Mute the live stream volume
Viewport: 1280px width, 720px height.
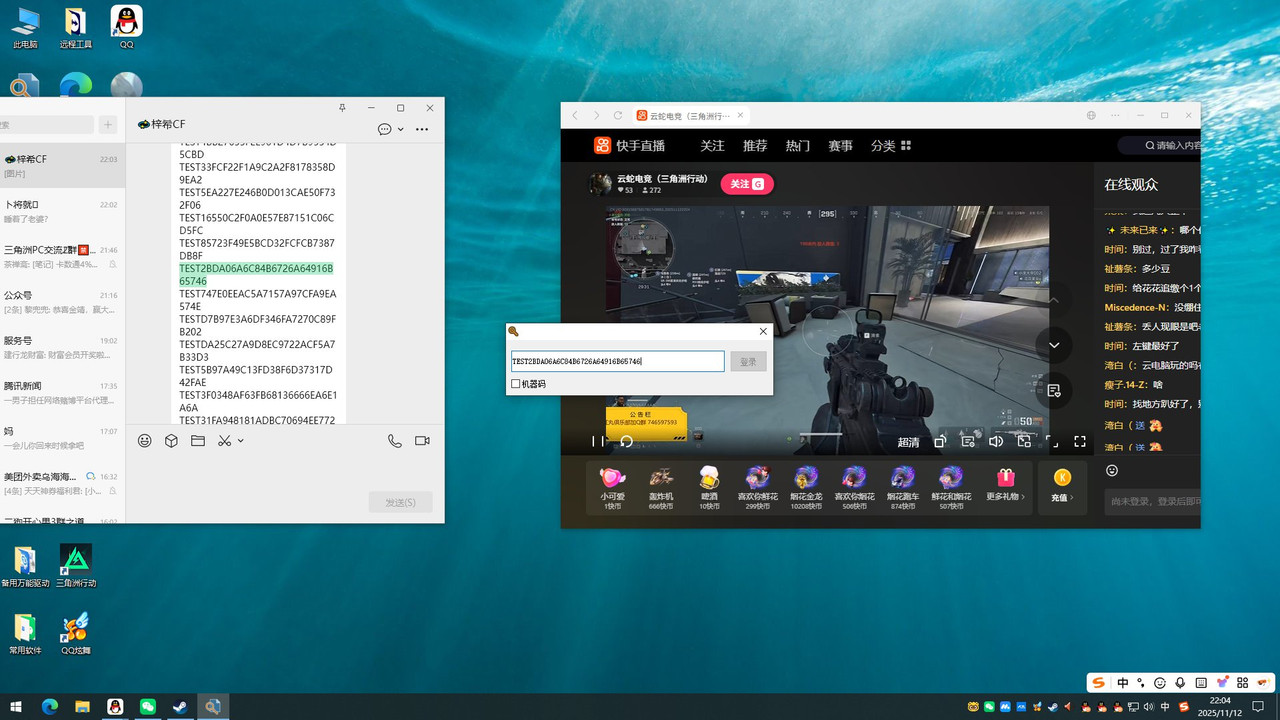[x=996, y=441]
